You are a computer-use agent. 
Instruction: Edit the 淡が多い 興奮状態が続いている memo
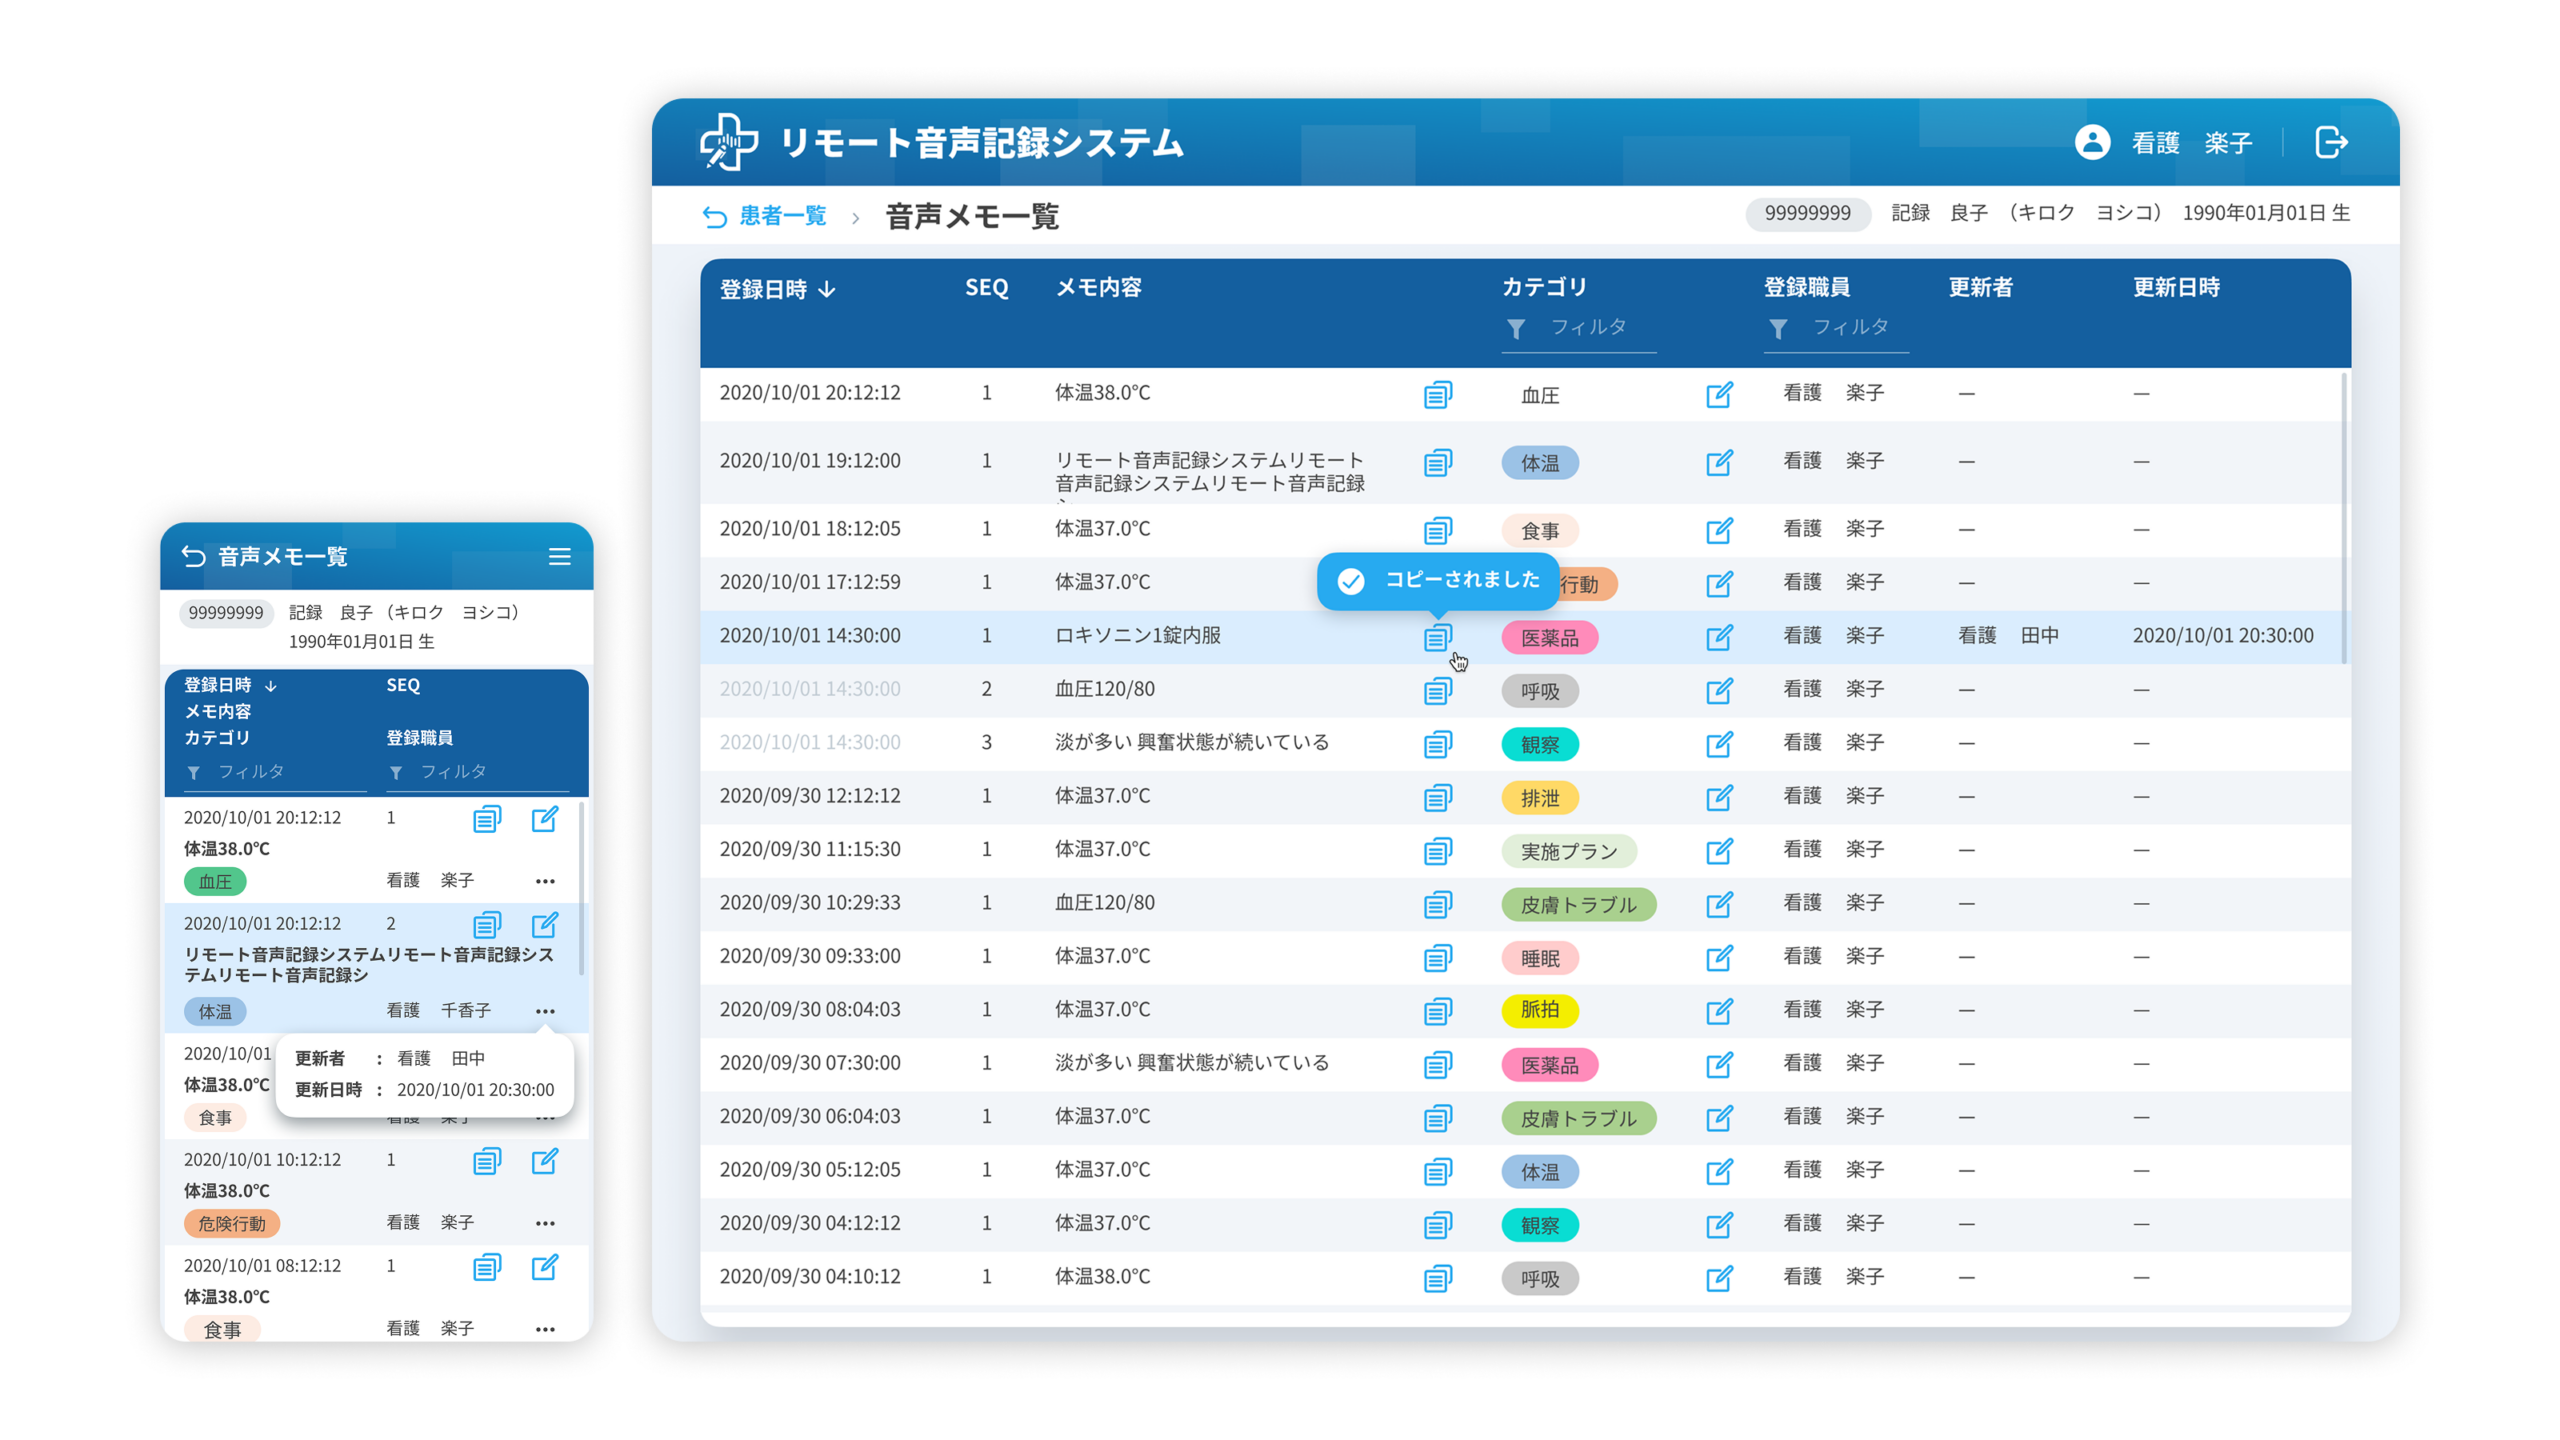point(1718,743)
